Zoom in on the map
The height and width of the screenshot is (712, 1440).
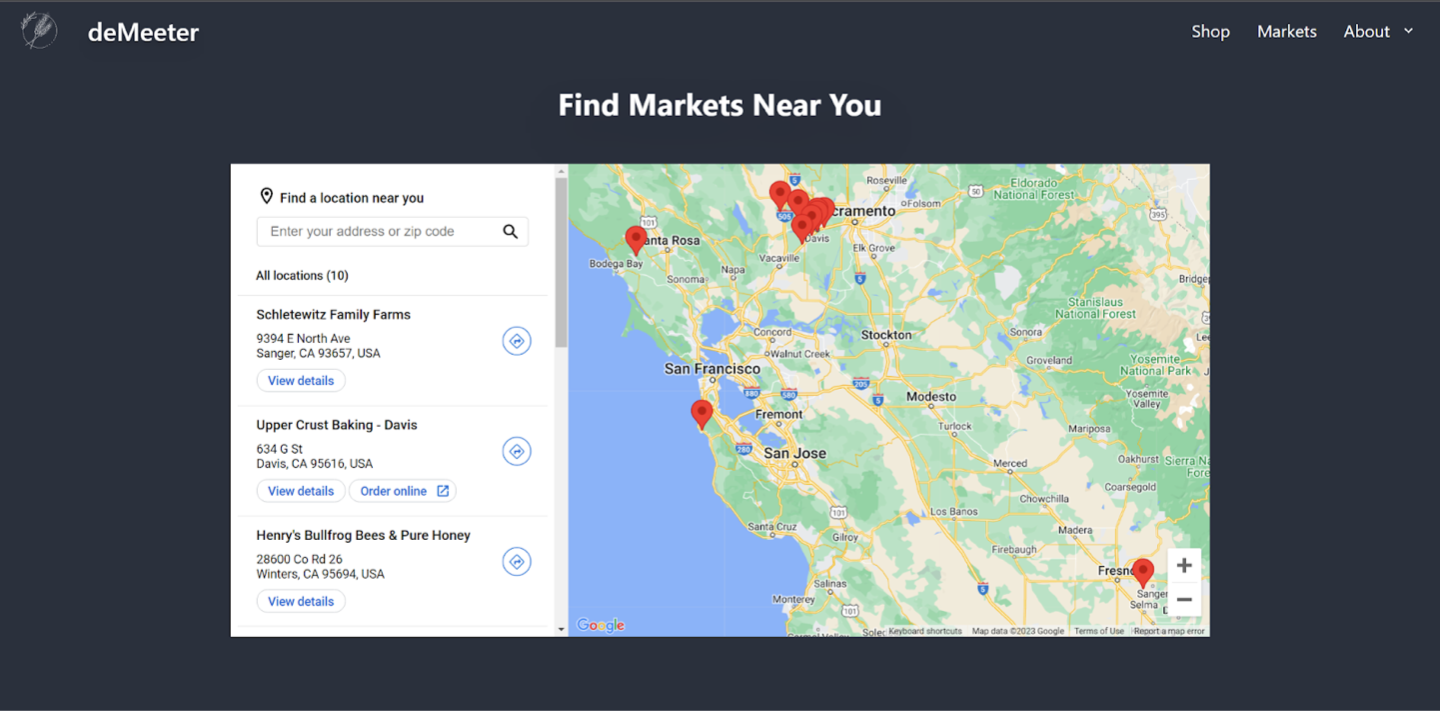[1184, 565]
